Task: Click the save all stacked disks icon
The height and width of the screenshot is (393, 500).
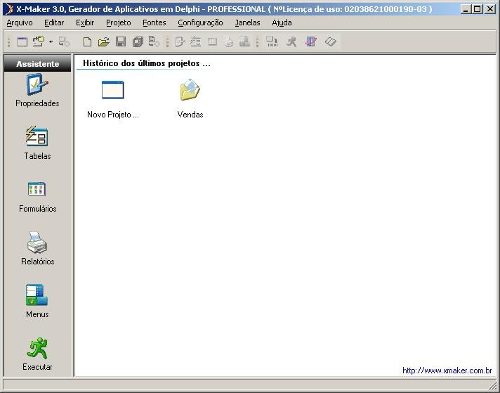Action: pos(138,42)
